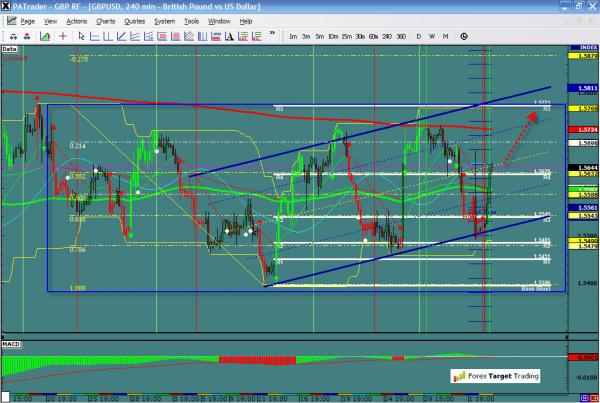The width and height of the screenshot is (600, 403).
Task: Switch chart to 10m timeframe
Action: [x=333, y=36]
